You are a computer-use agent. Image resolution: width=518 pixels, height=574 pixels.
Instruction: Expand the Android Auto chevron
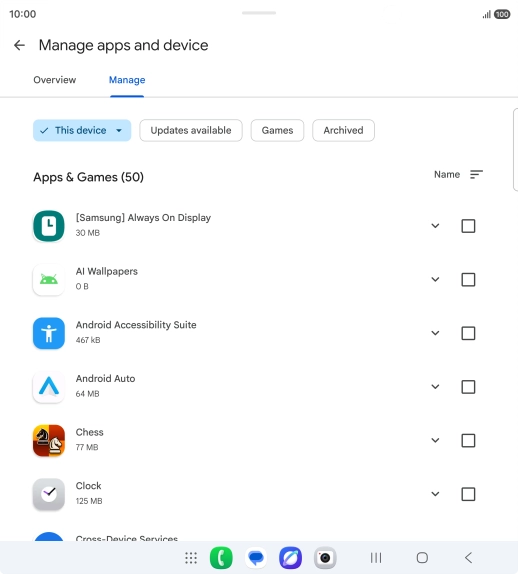click(x=435, y=387)
